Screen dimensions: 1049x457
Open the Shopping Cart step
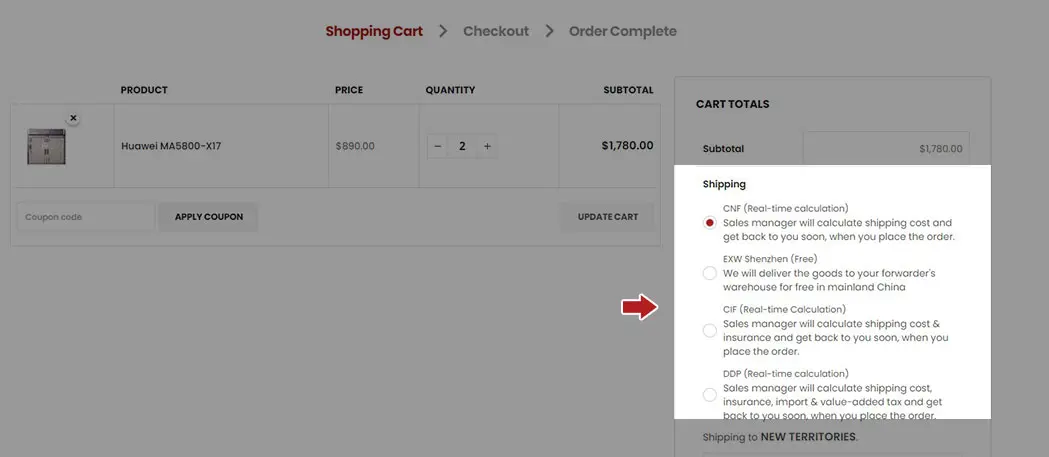[x=374, y=31]
